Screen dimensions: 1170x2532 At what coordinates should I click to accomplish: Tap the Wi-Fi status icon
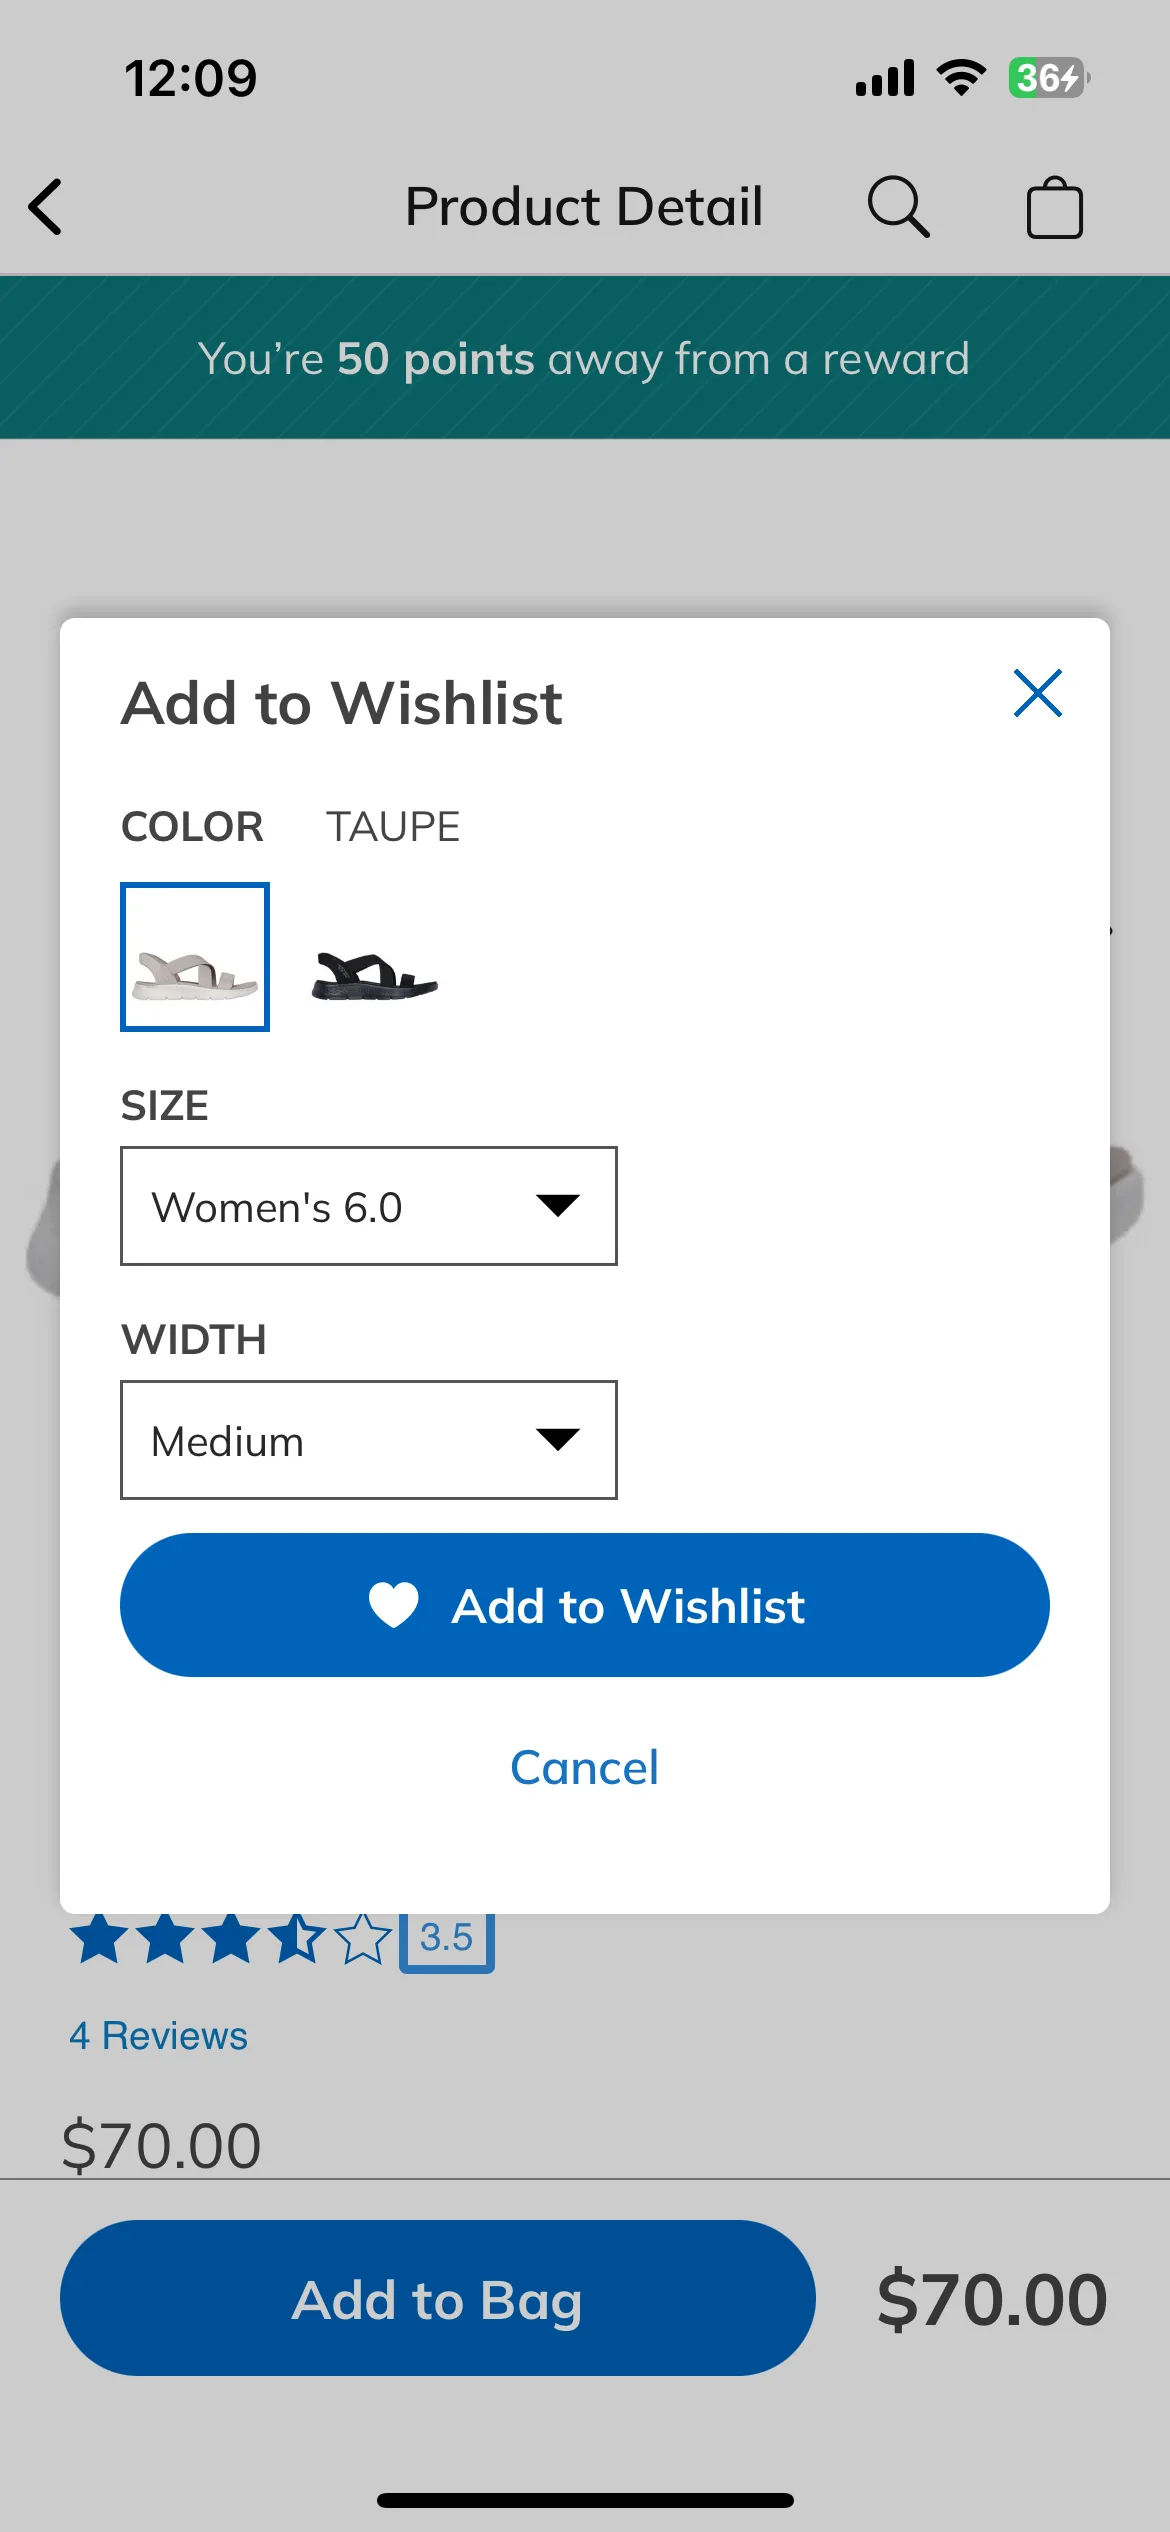coord(961,78)
